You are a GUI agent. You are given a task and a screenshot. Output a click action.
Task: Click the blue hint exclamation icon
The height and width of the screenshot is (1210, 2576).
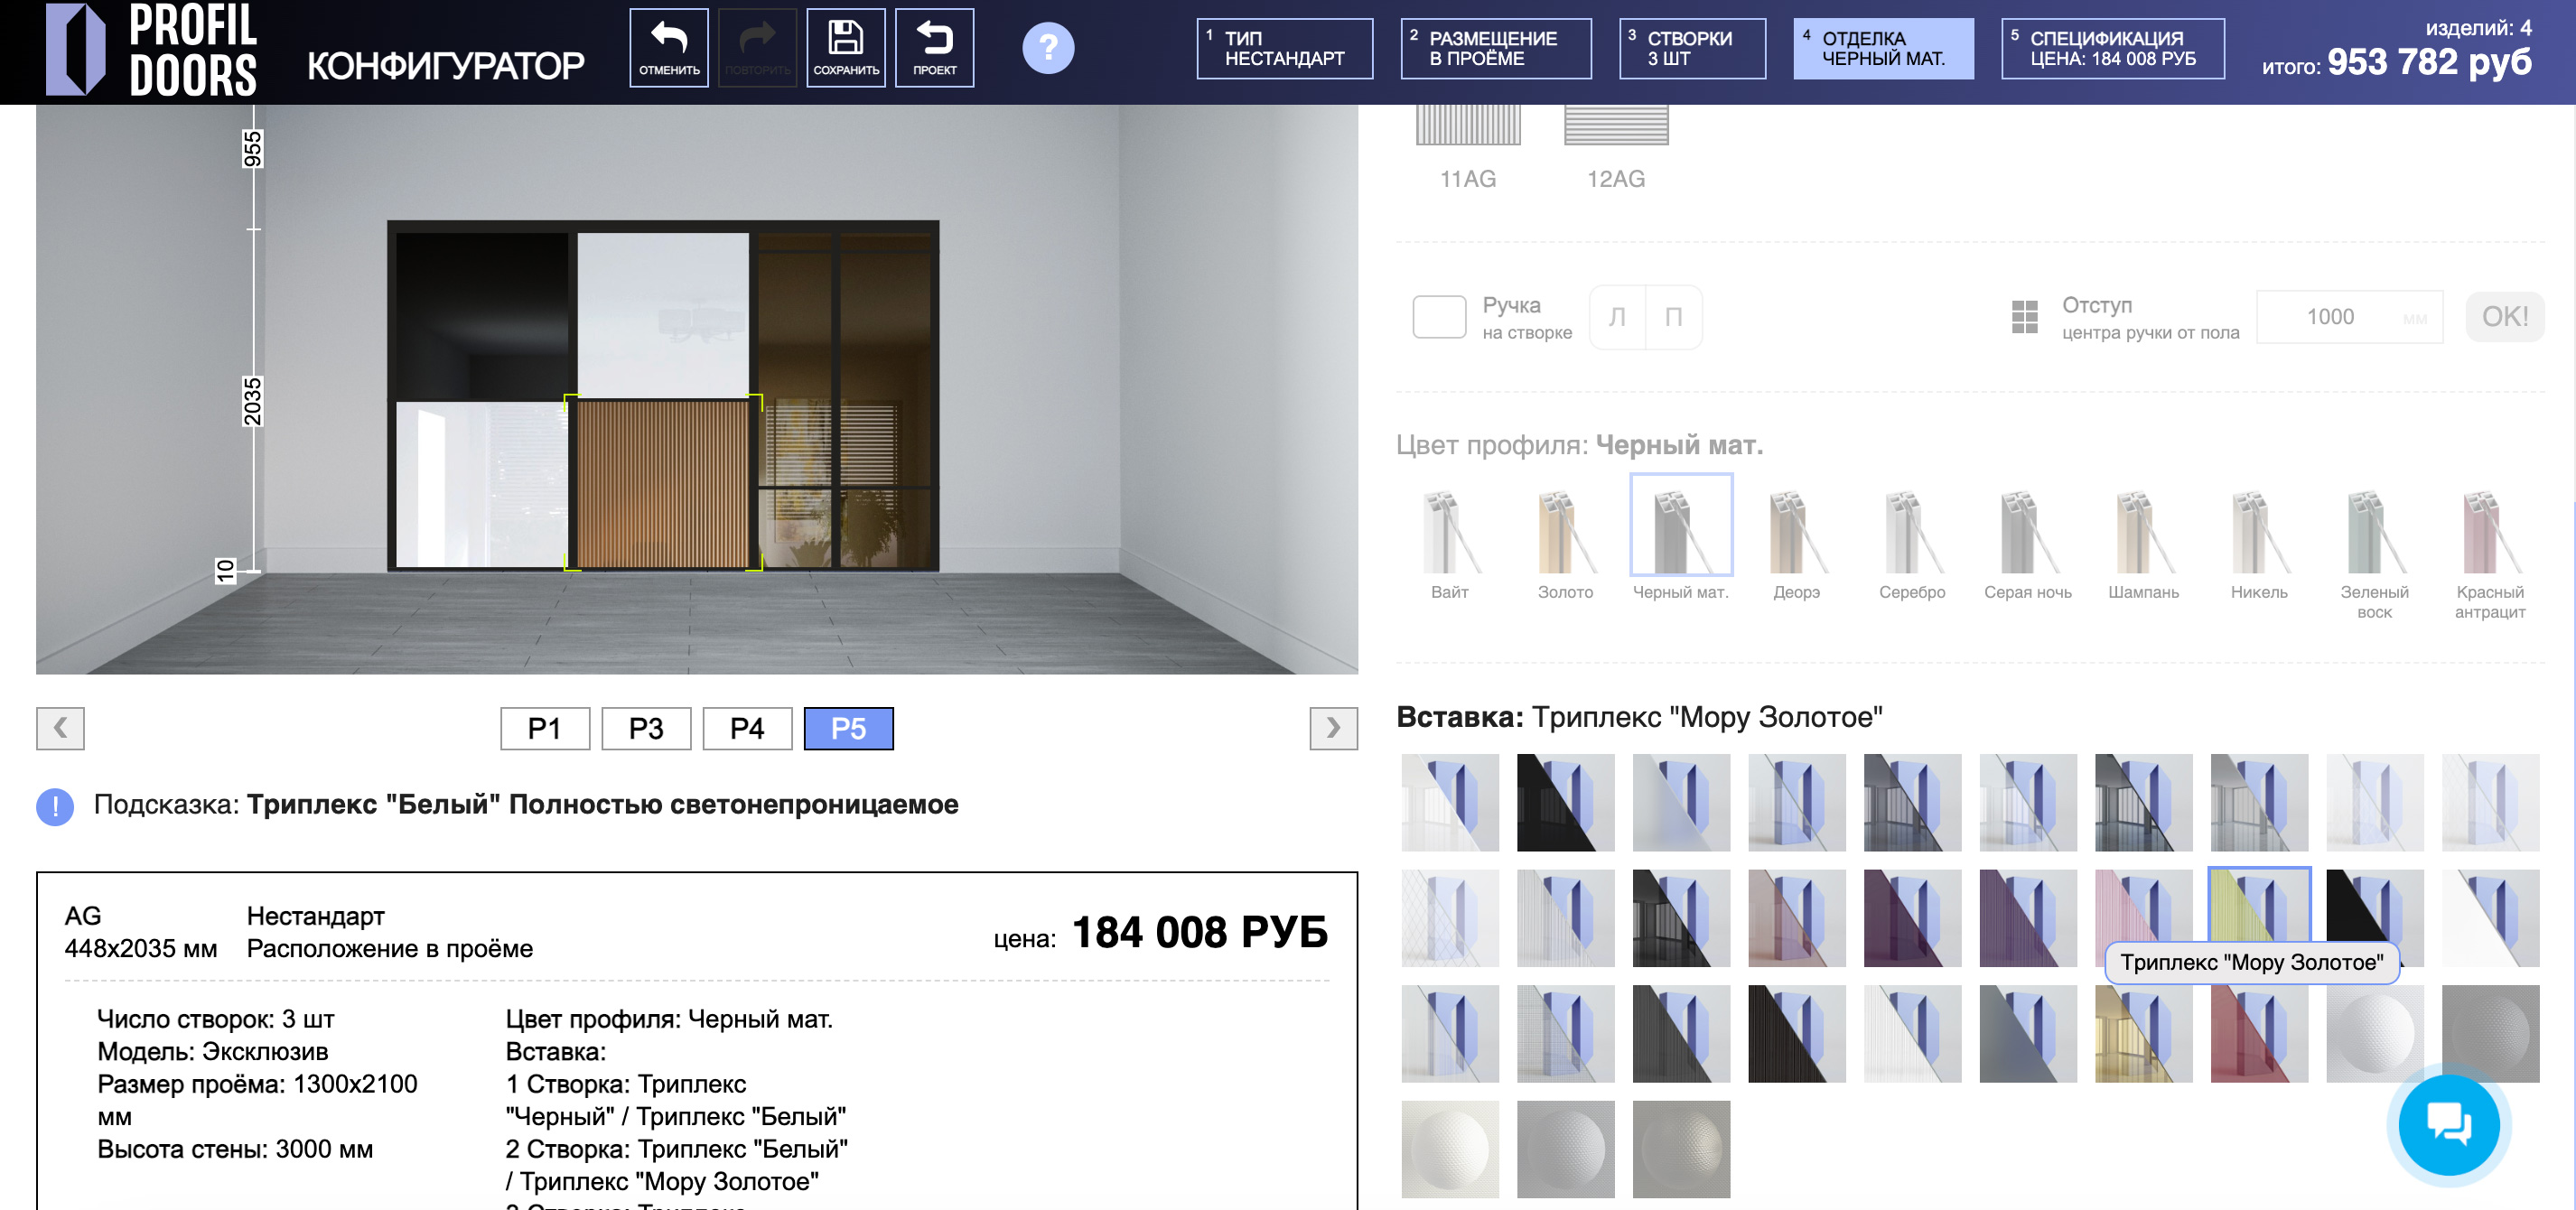[x=55, y=806]
